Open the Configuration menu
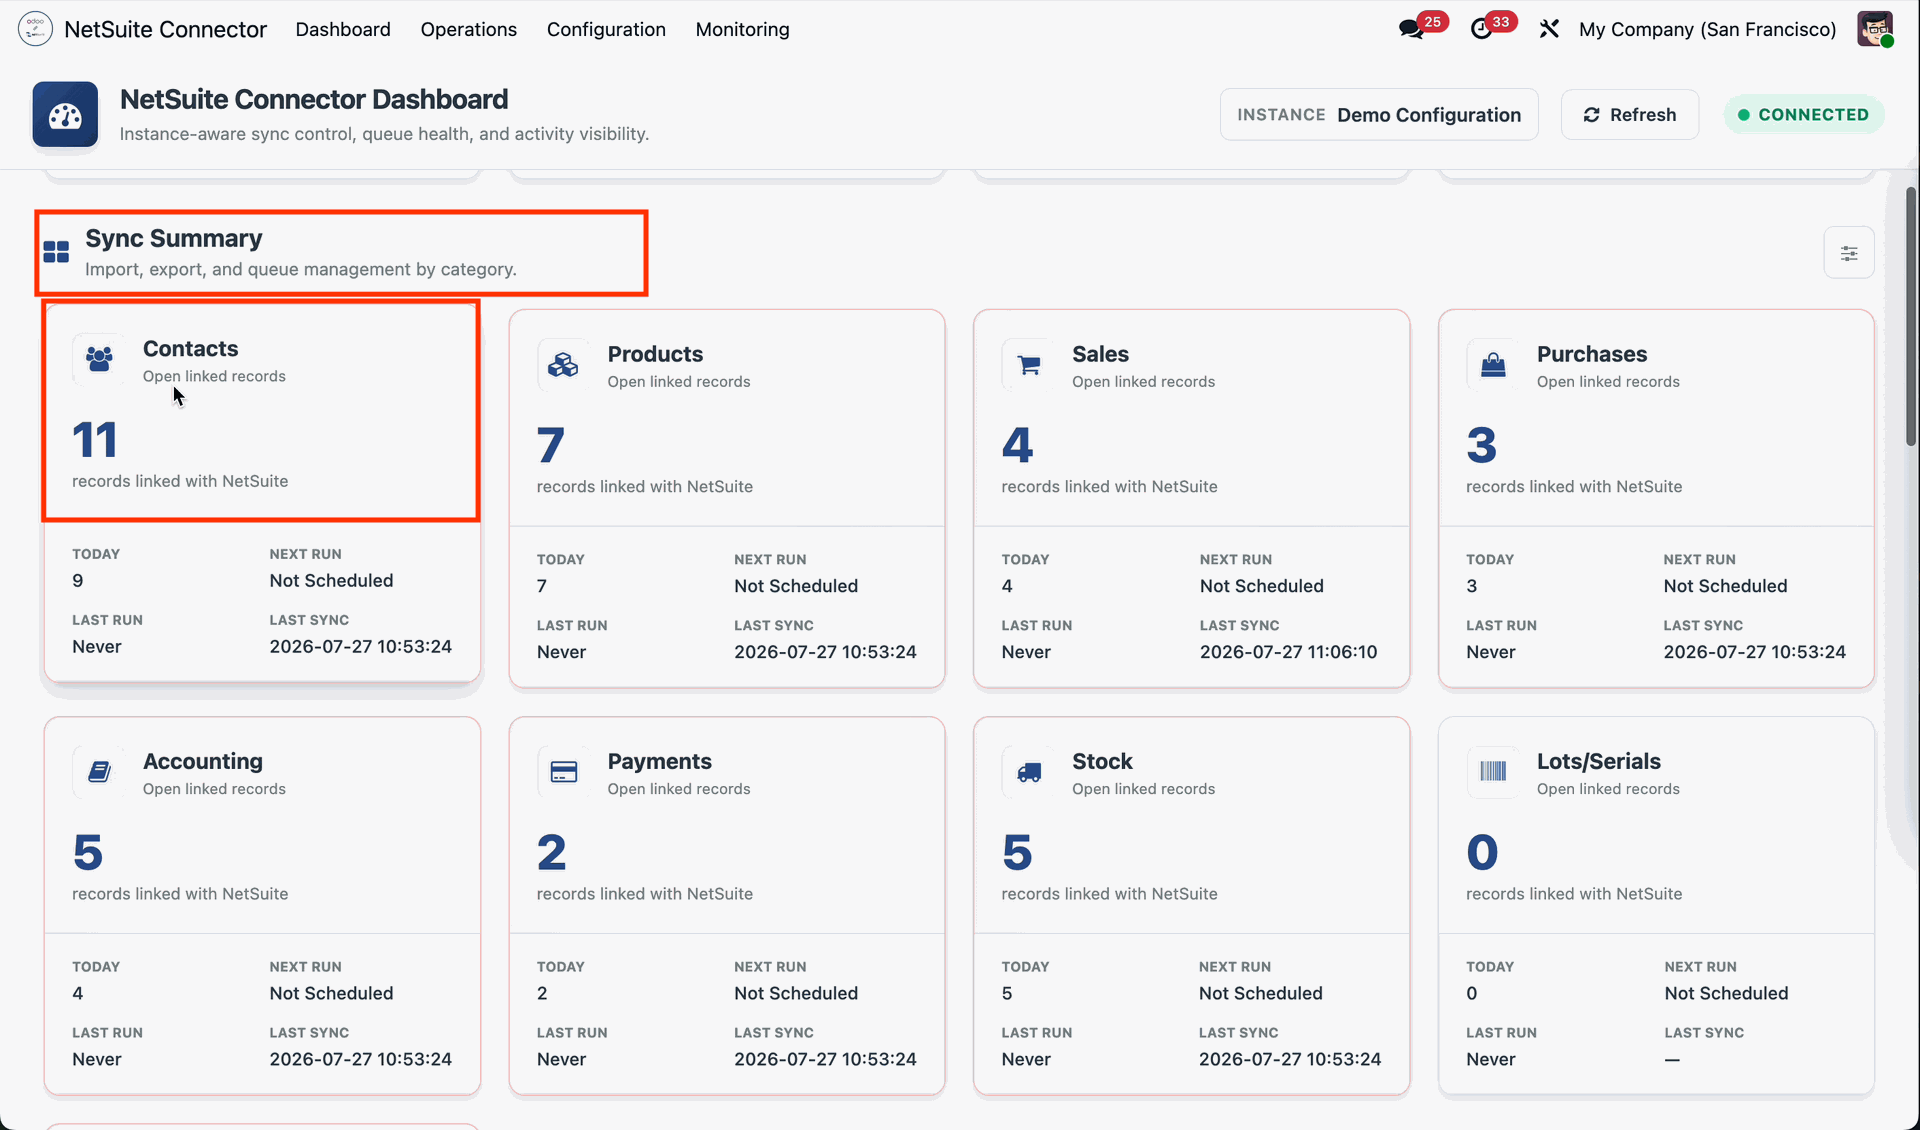This screenshot has width=1920, height=1130. [x=606, y=29]
